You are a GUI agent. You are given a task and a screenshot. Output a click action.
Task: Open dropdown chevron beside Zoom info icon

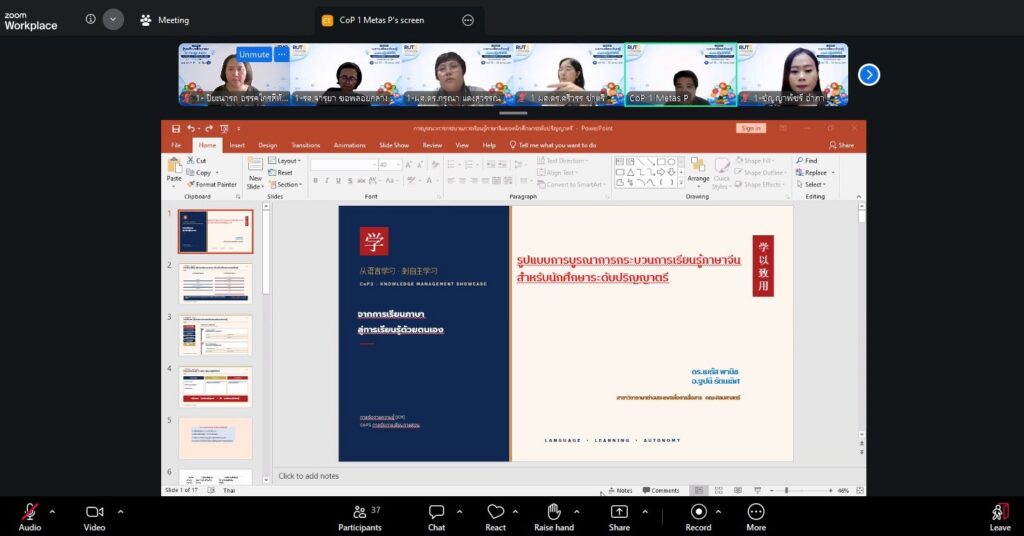point(113,20)
